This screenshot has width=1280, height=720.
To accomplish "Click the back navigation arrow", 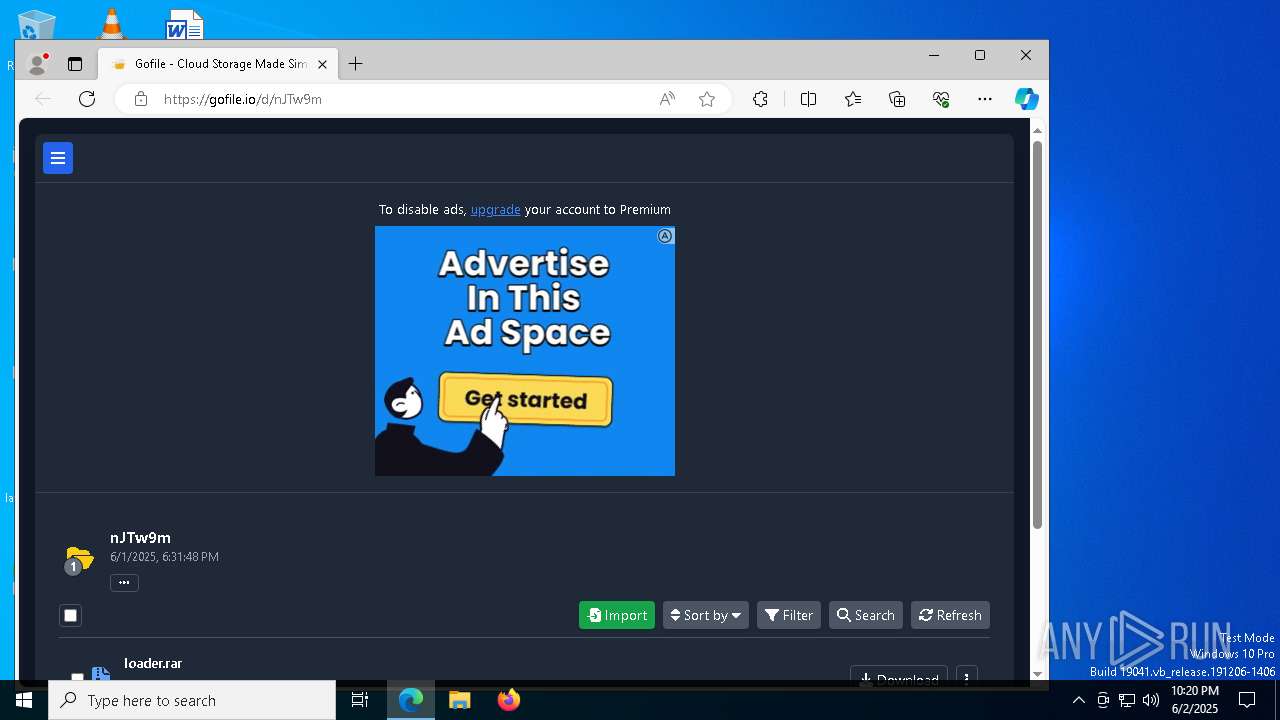I will [x=43, y=99].
